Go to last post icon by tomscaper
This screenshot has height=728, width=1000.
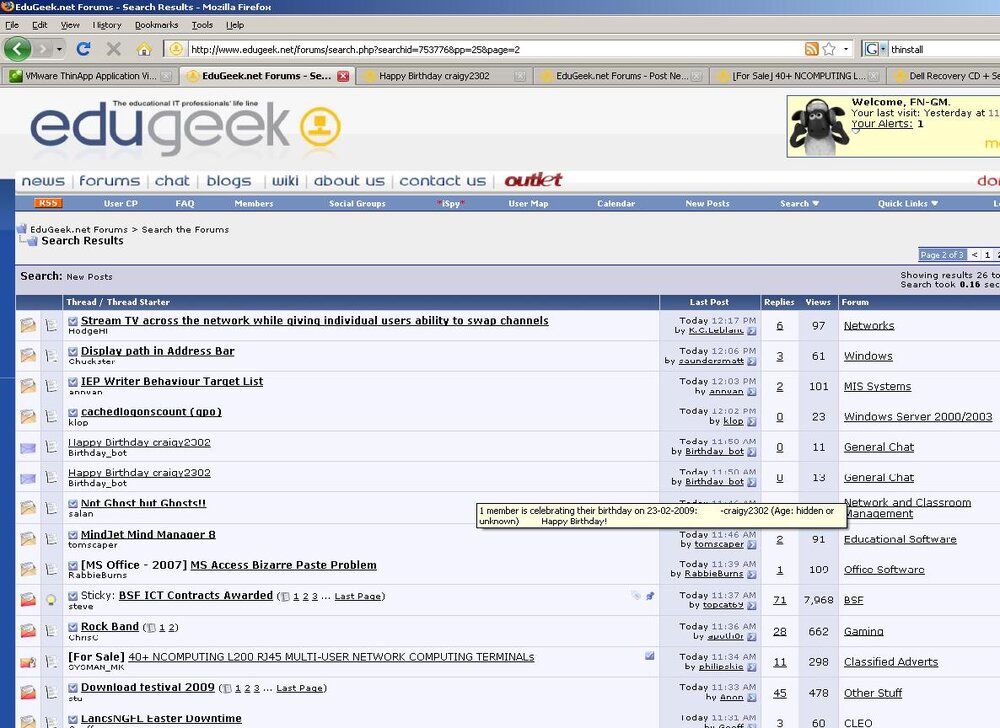tap(751, 544)
